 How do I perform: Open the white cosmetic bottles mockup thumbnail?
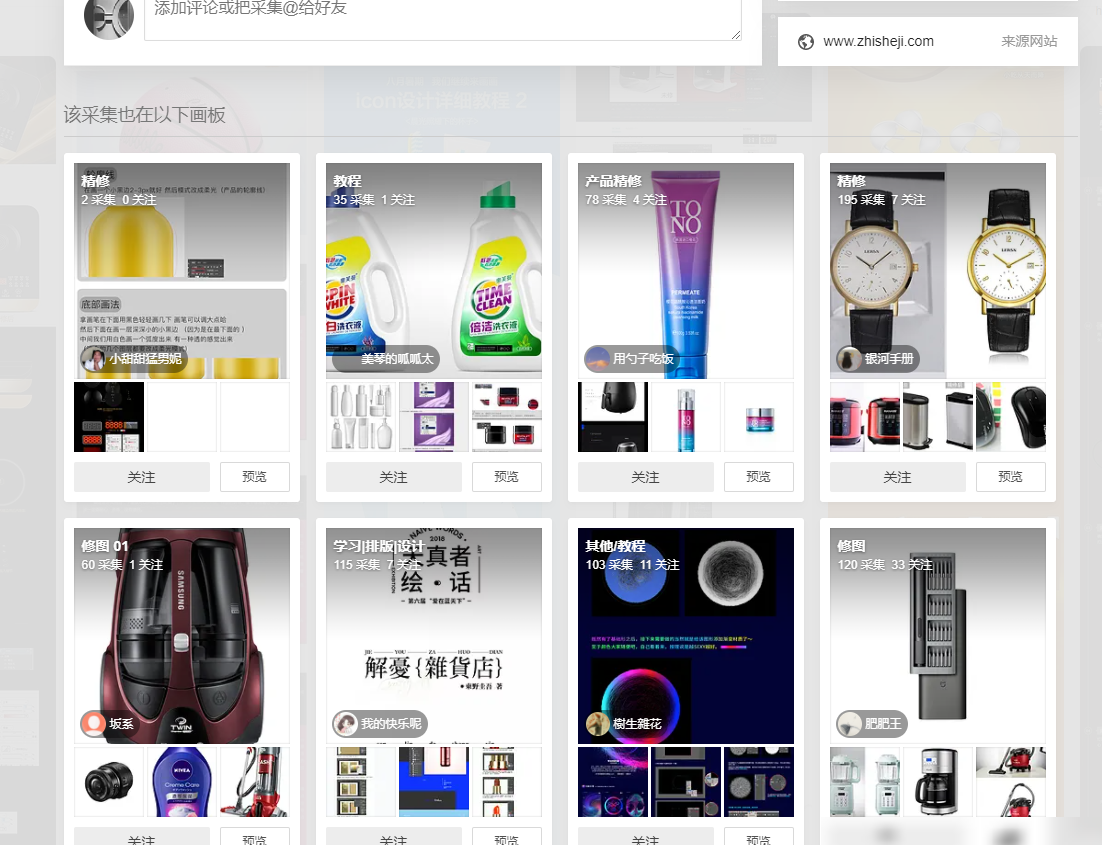[361, 417]
